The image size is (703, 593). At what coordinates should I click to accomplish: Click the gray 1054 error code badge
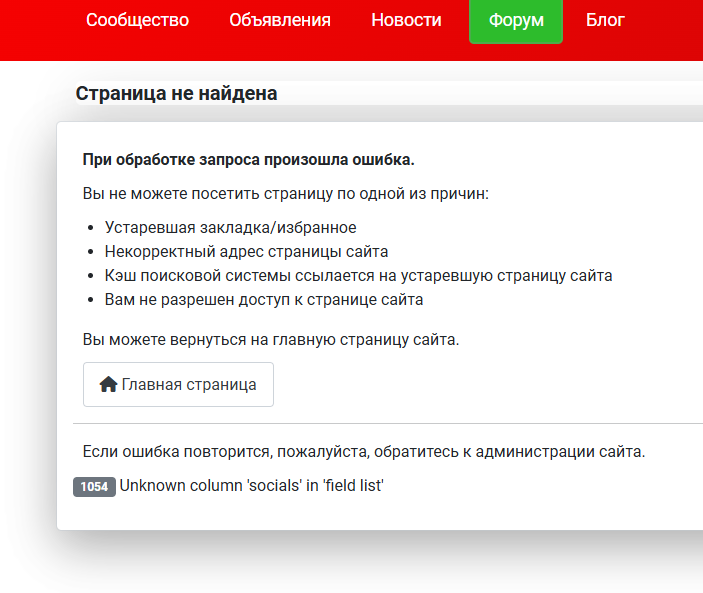click(x=94, y=487)
